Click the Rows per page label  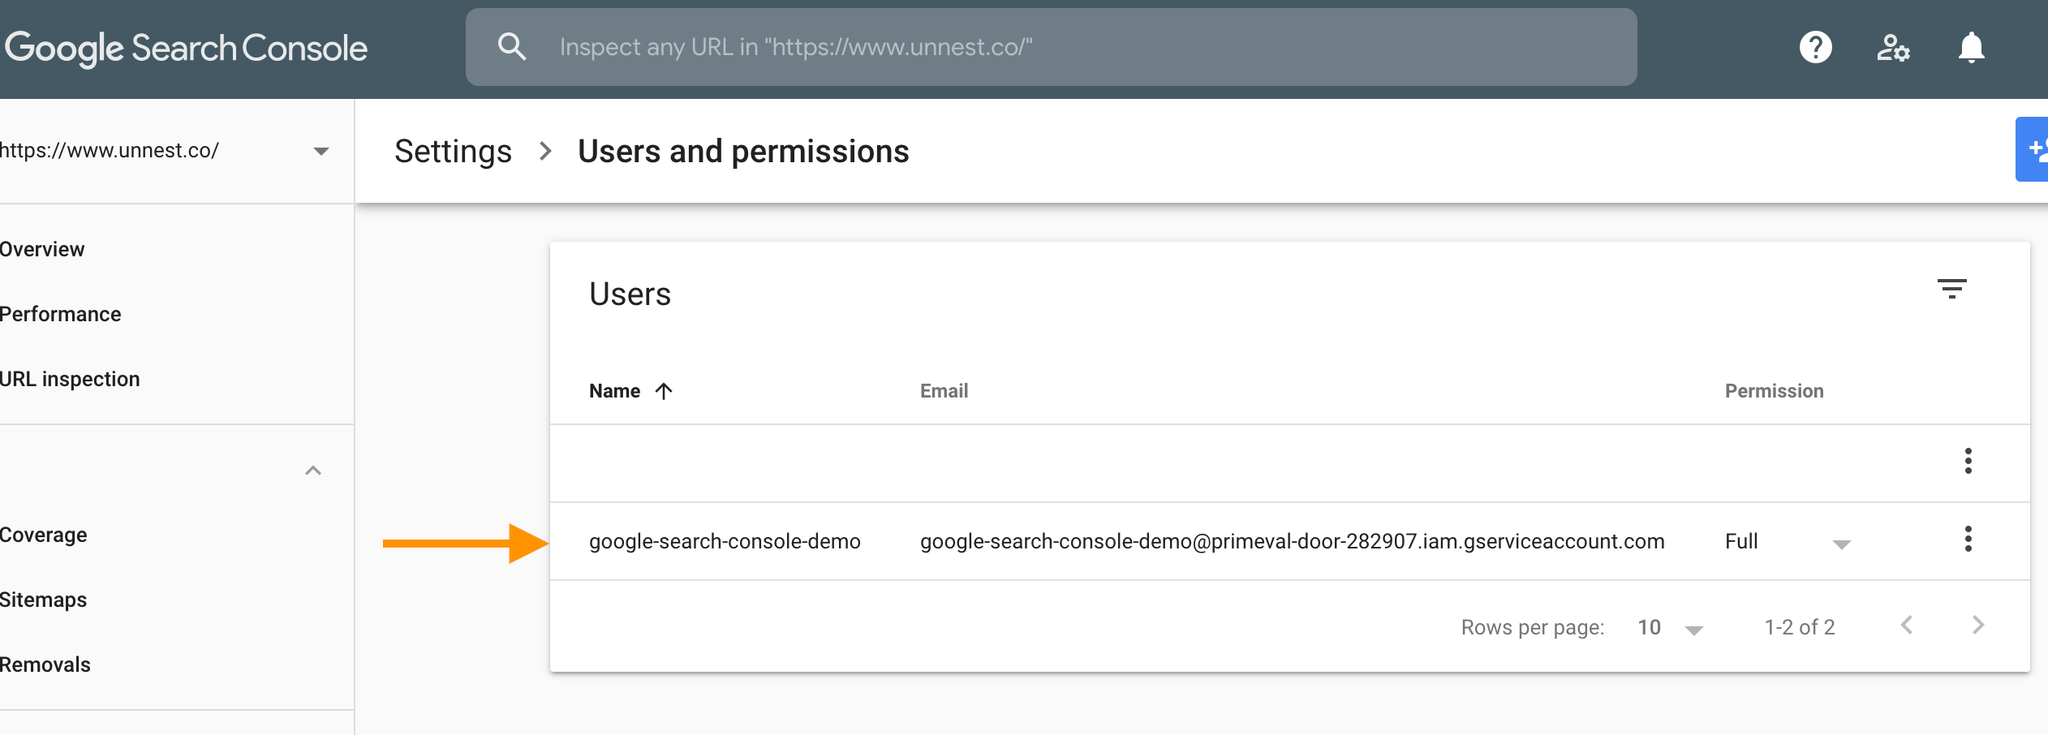tap(1532, 627)
